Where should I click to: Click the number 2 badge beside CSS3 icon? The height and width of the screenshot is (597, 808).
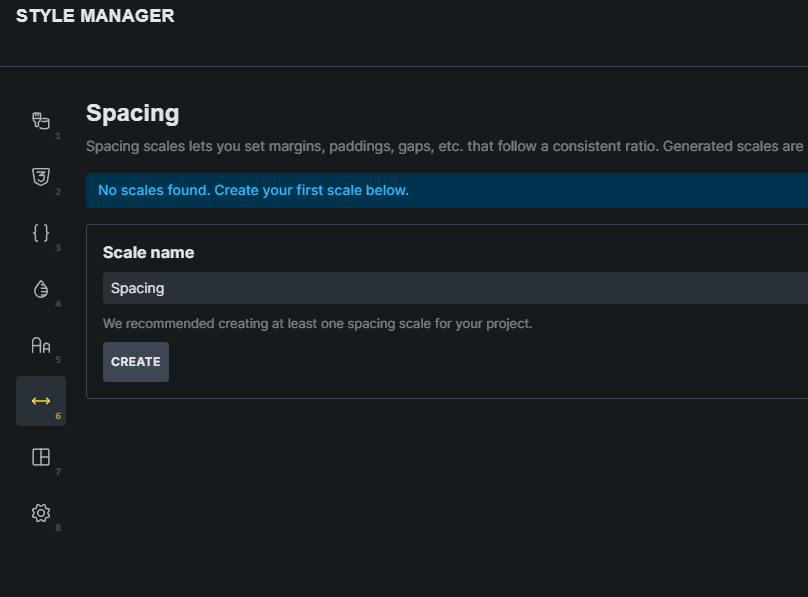[x=58, y=192]
